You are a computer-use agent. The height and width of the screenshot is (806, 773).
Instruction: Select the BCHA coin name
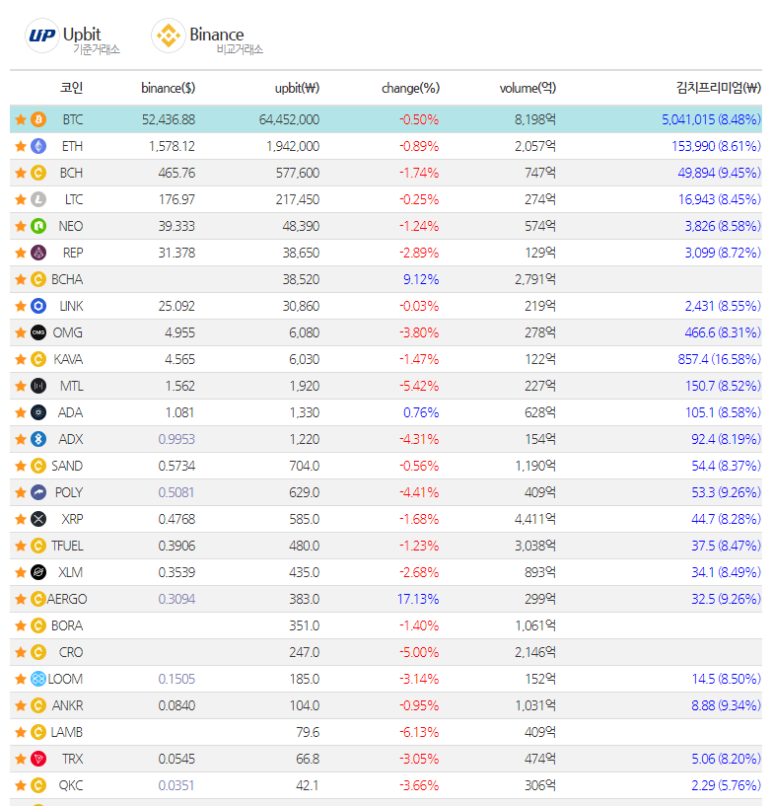(x=67, y=280)
